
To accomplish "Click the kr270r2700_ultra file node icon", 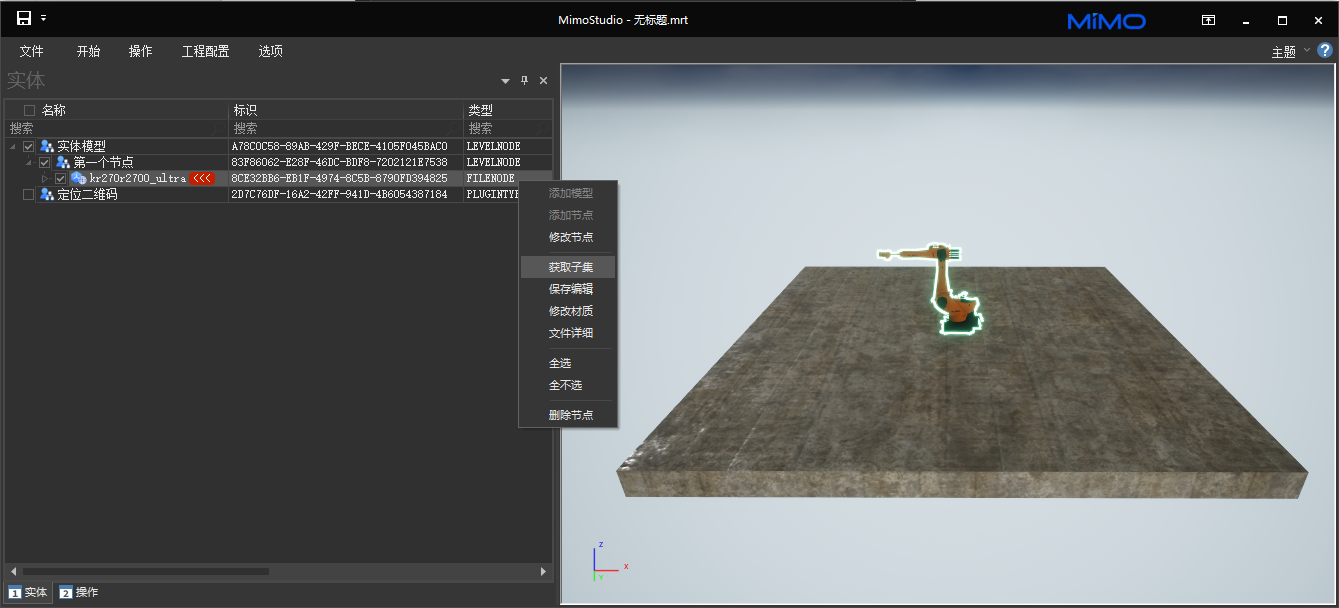I will tap(78, 178).
